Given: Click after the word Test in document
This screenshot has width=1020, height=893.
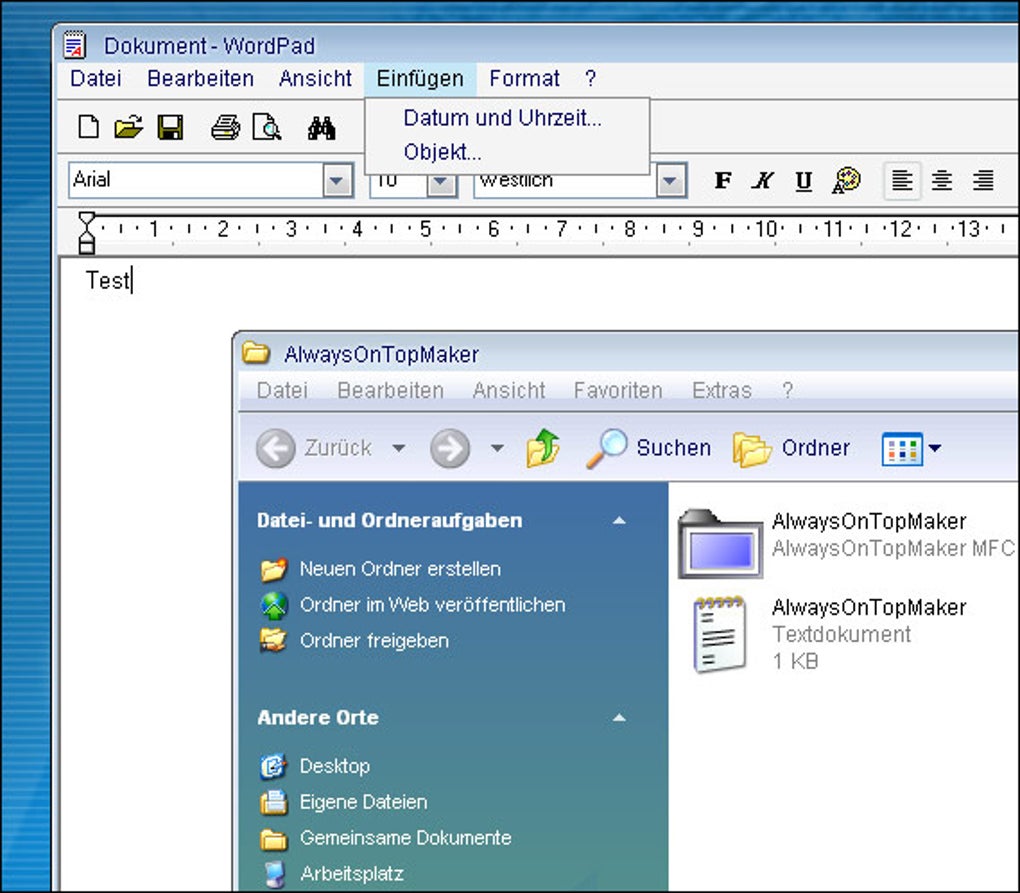Looking at the screenshot, I should click(132, 281).
